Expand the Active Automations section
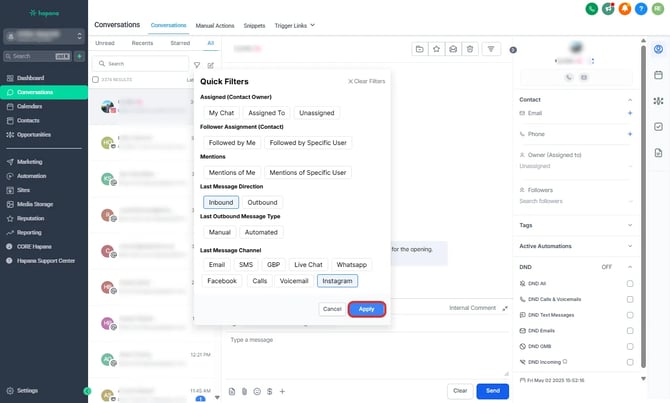 629,245
